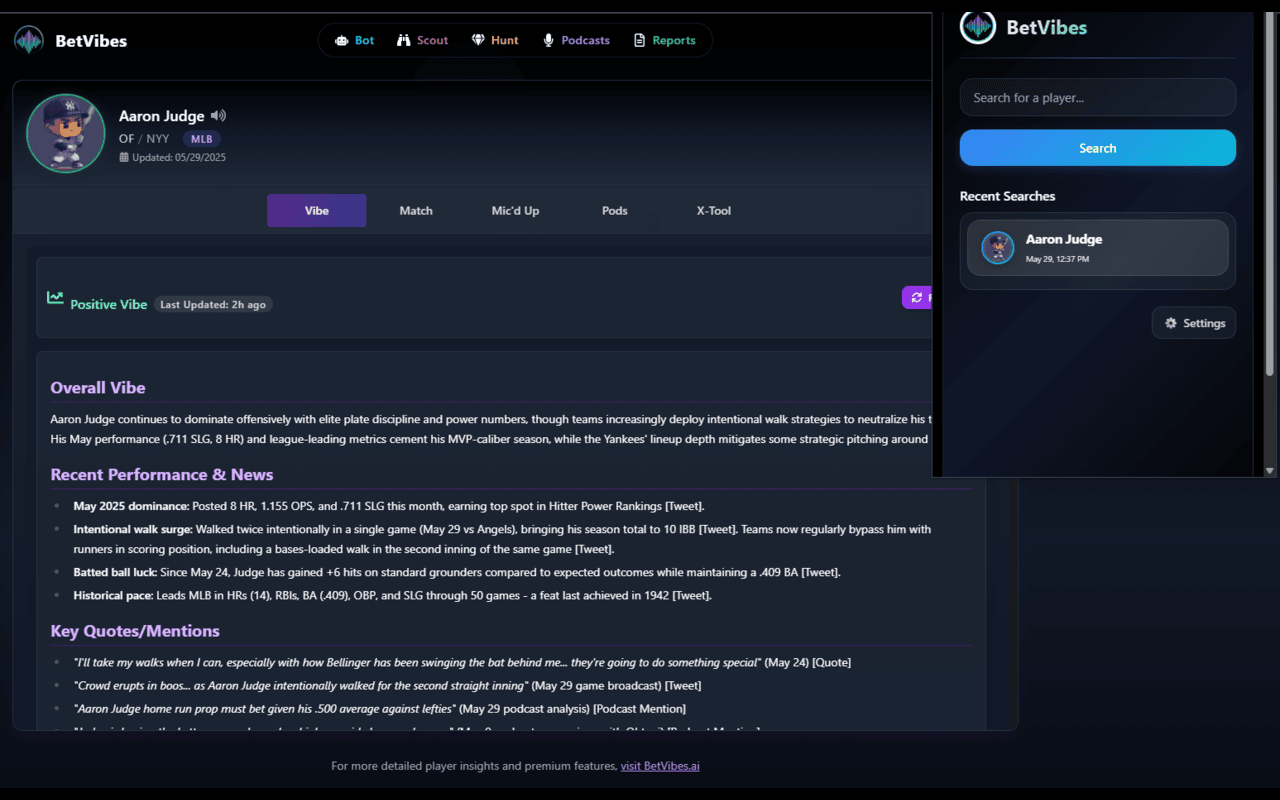Click the Positive Vibe label

tap(109, 304)
